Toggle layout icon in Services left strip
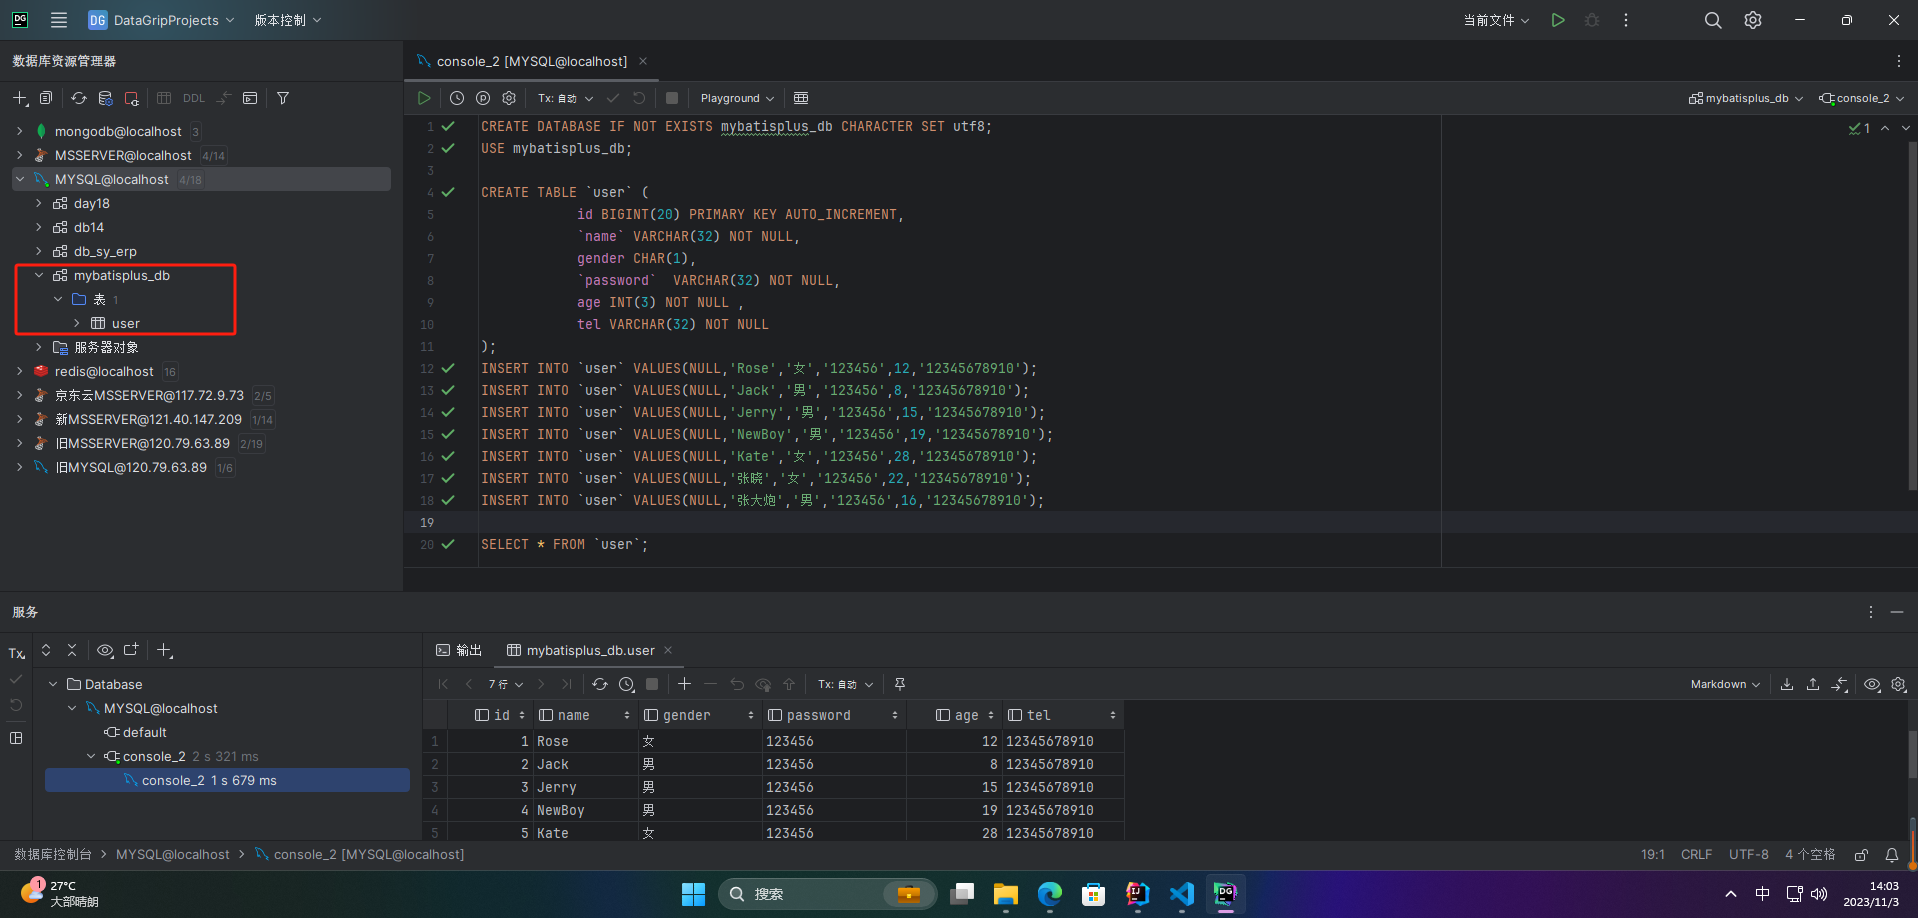Screen dimensions: 1918x918 16,738
